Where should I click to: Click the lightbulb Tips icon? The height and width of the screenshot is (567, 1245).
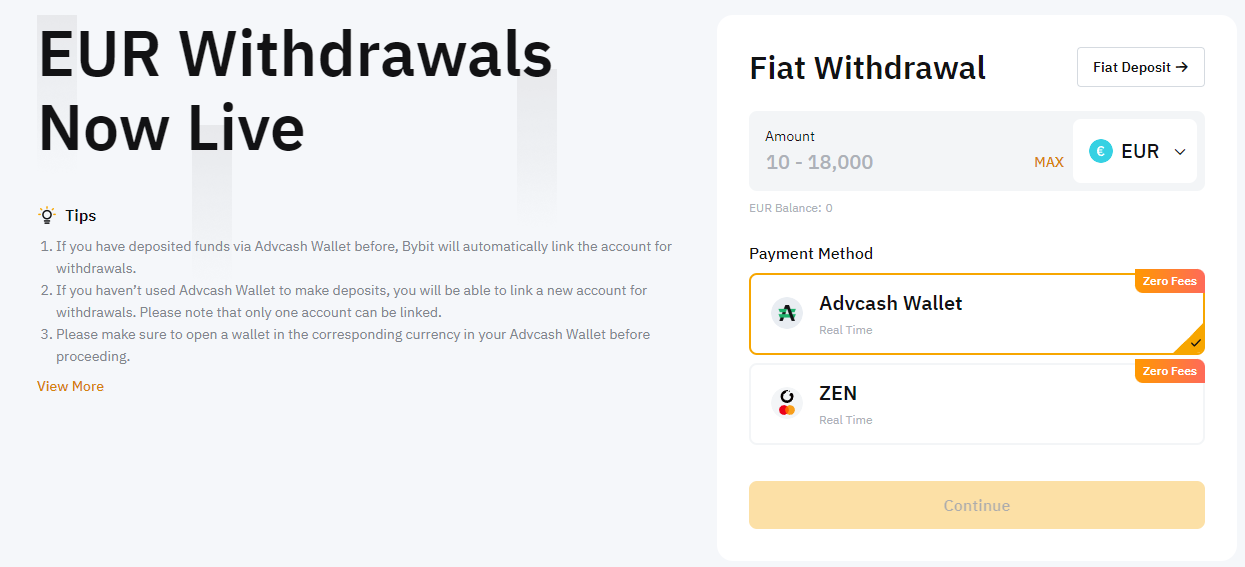tap(46, 215)
